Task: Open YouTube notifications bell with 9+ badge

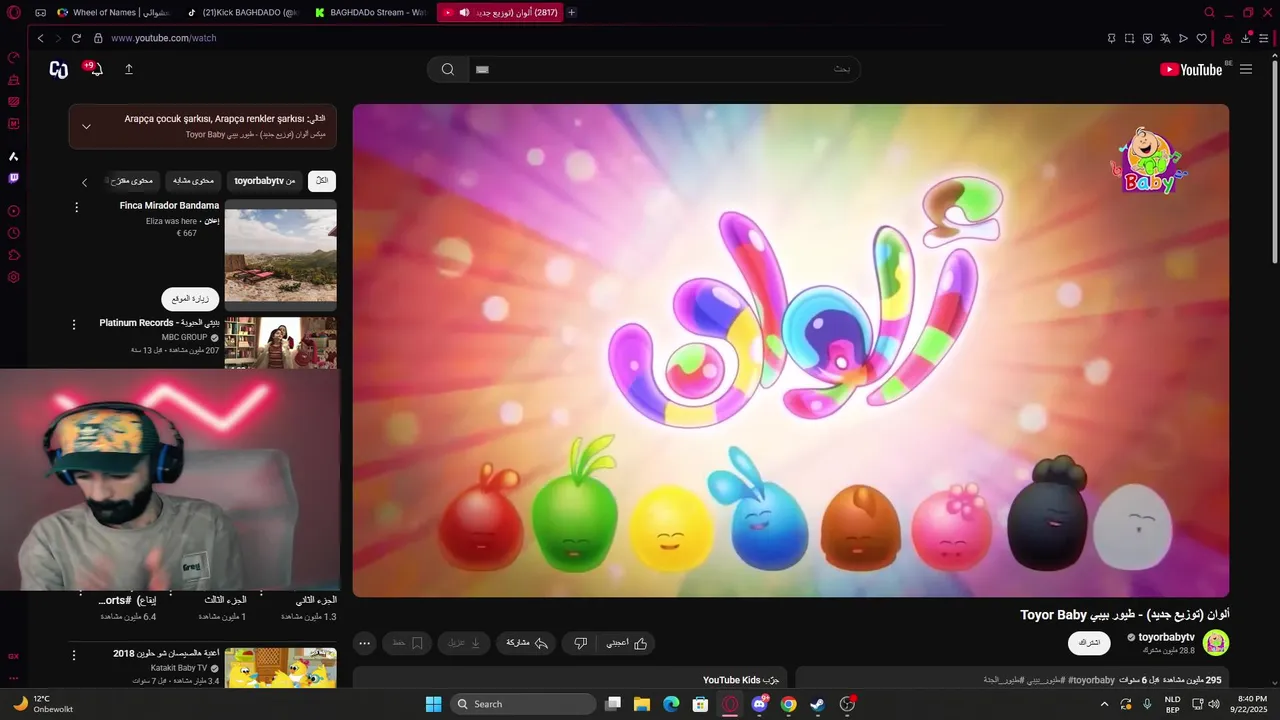Action: tap(96, 69)
